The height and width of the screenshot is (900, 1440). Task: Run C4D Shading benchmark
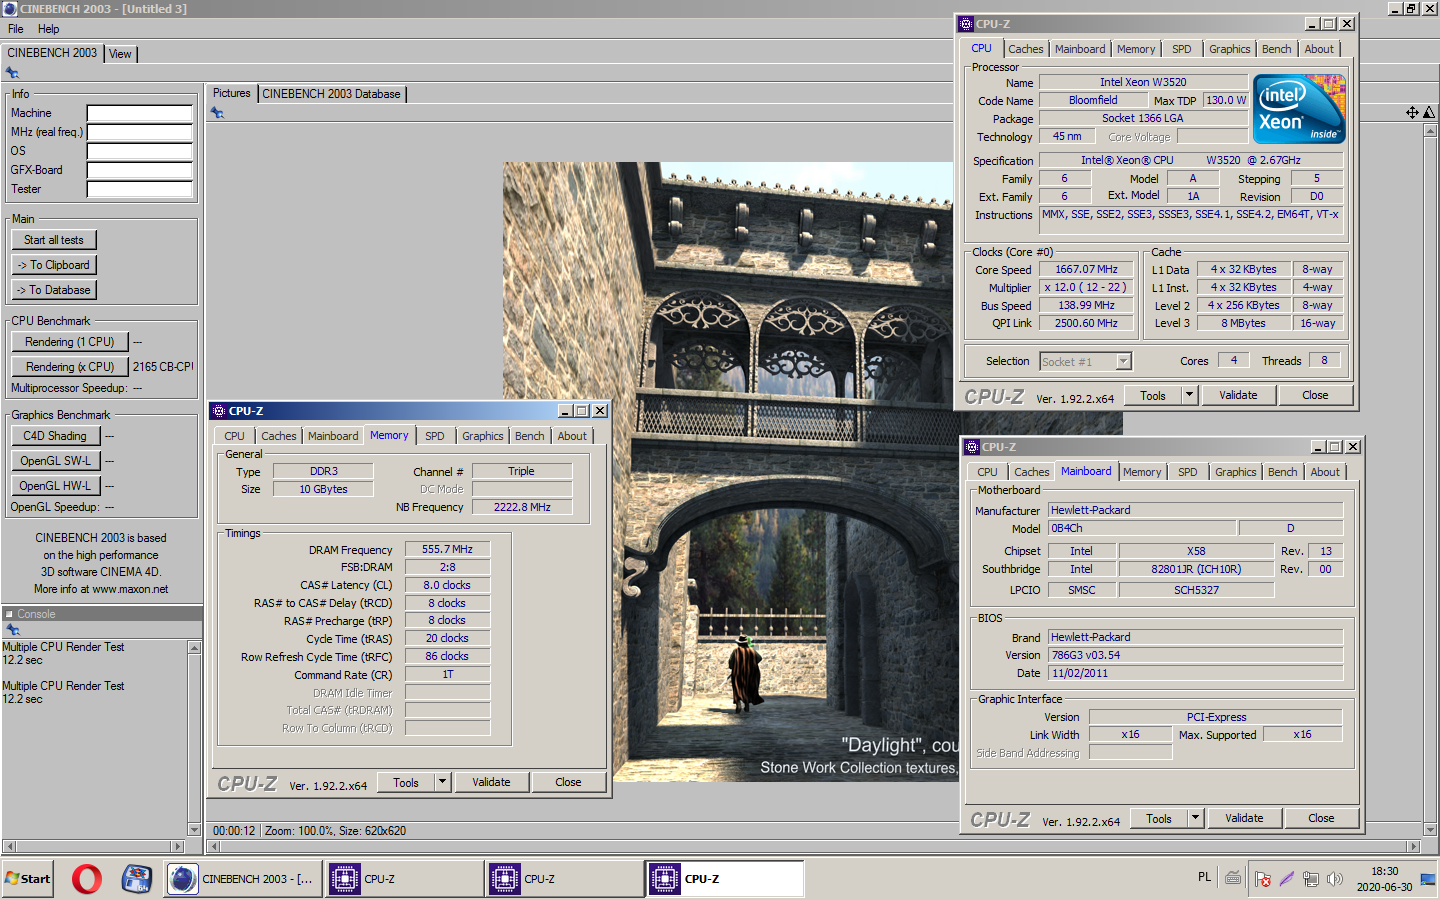tap(55, 436)
